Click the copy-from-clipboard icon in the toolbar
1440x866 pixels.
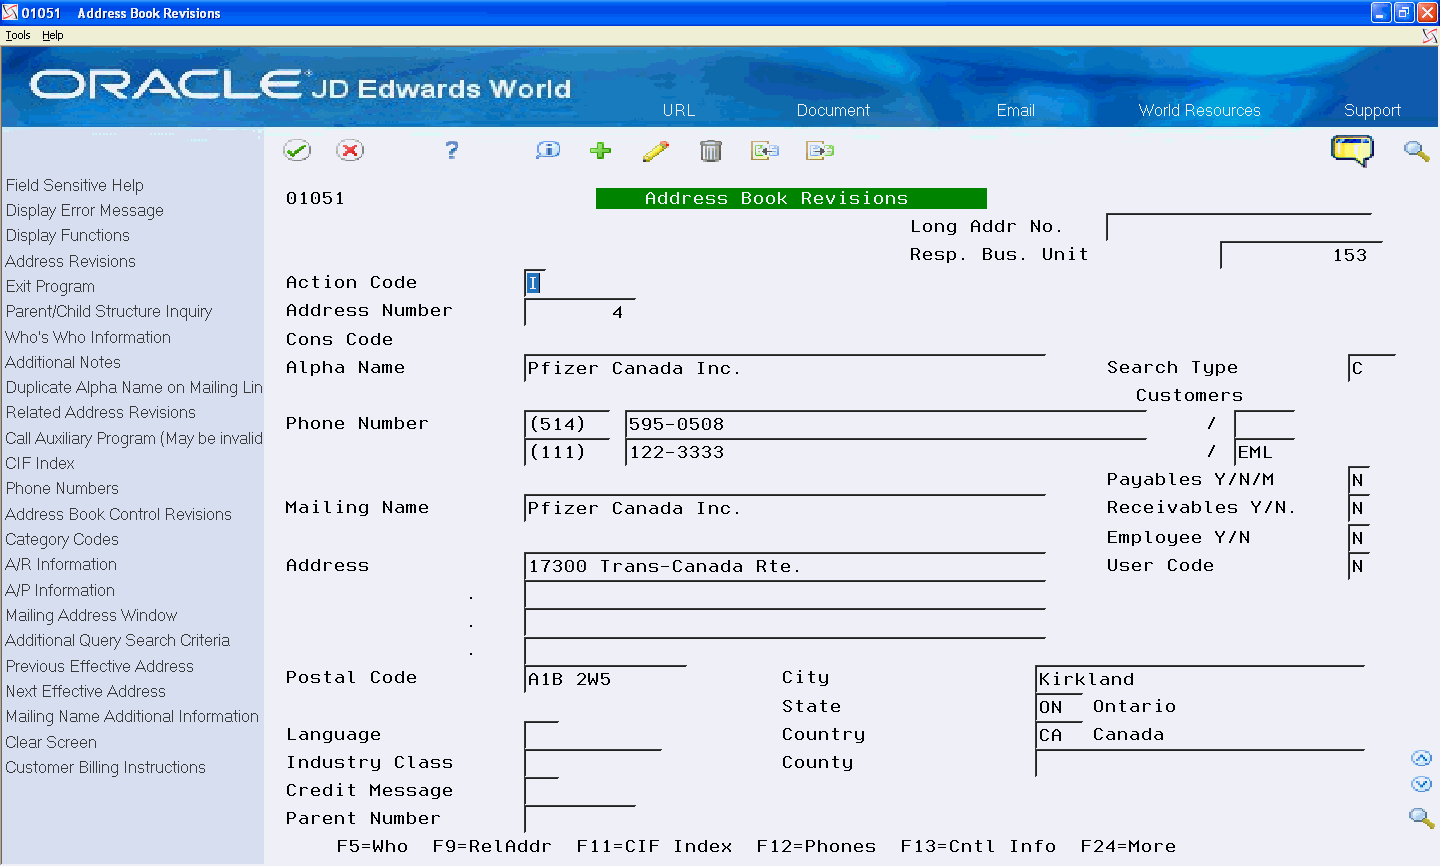click(x=765, y=150)
